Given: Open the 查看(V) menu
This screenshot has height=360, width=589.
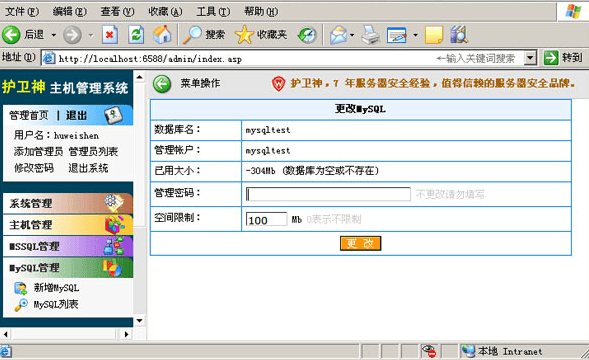Looking at the screenshot, I should click(117, 12).
